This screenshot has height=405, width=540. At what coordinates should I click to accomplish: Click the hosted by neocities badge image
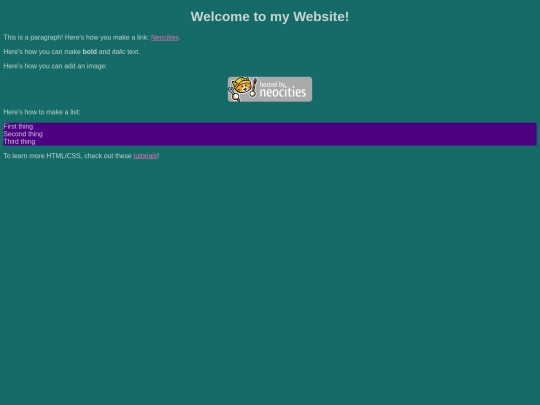coord(270,89)
